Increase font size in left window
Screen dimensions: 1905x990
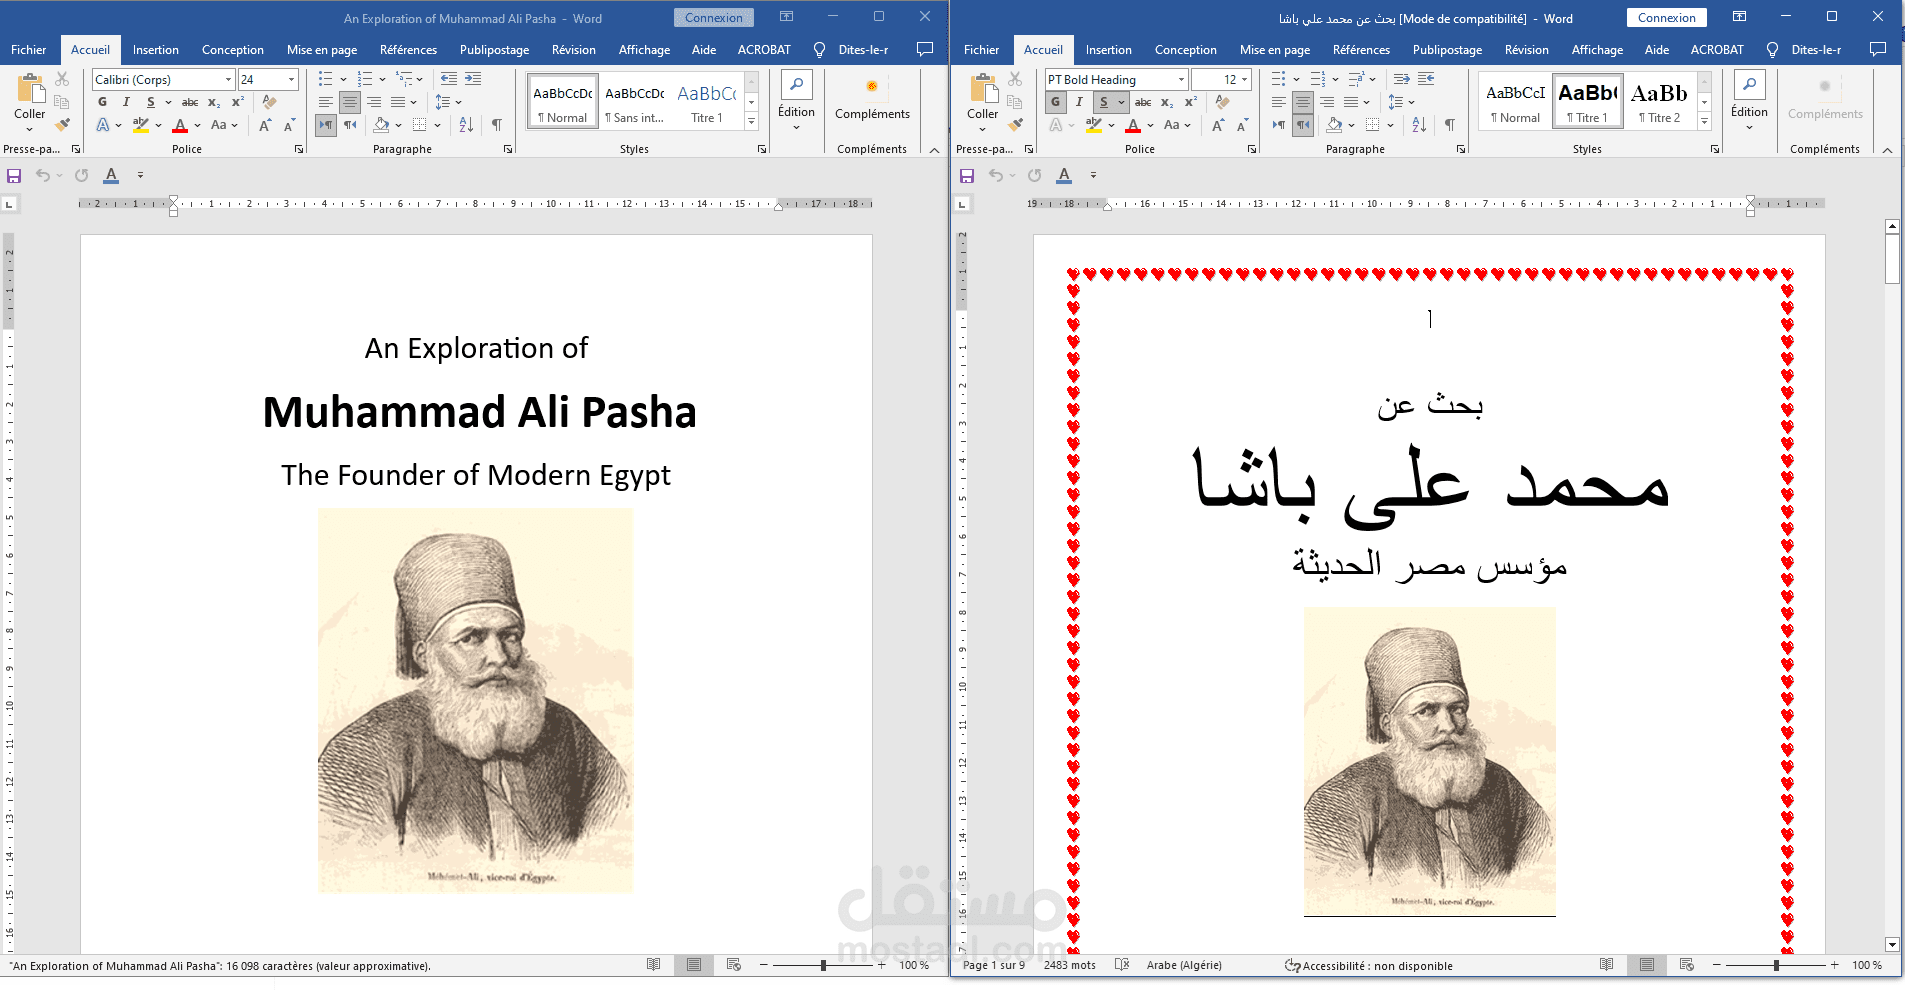pyautogui.click(x=265, y=125)
